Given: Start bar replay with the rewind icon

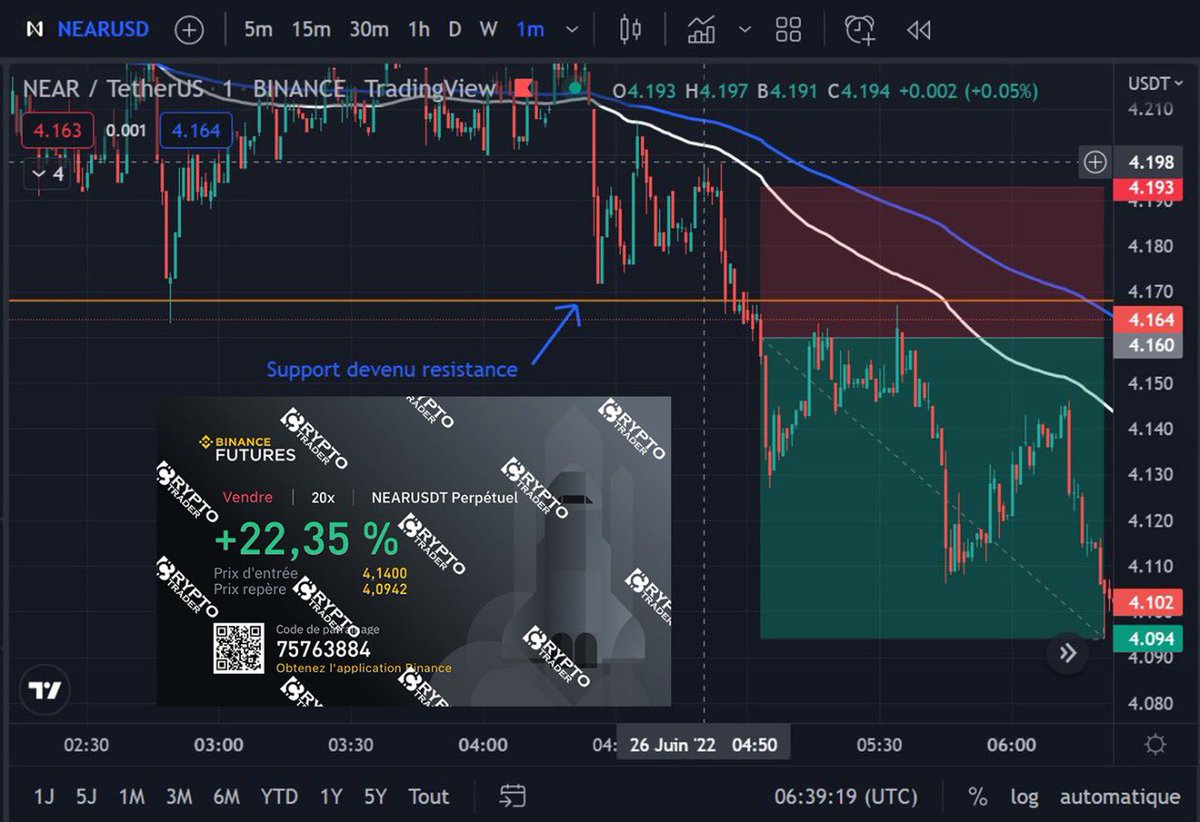Looking at the screenshot, I should 918,30.
